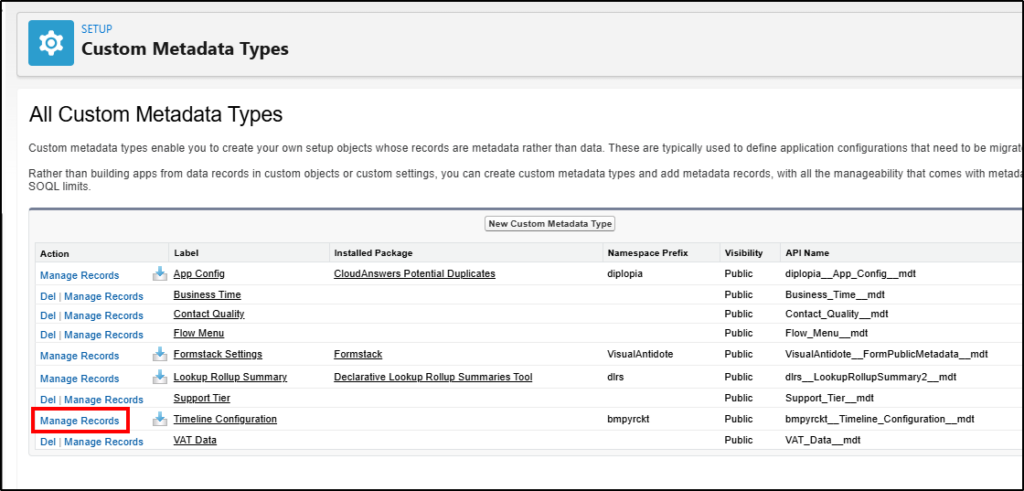Click the package icon beside Lookup Rollup Summary
The height and width of the screenshot is (491, 1024).
pos(160,377)
